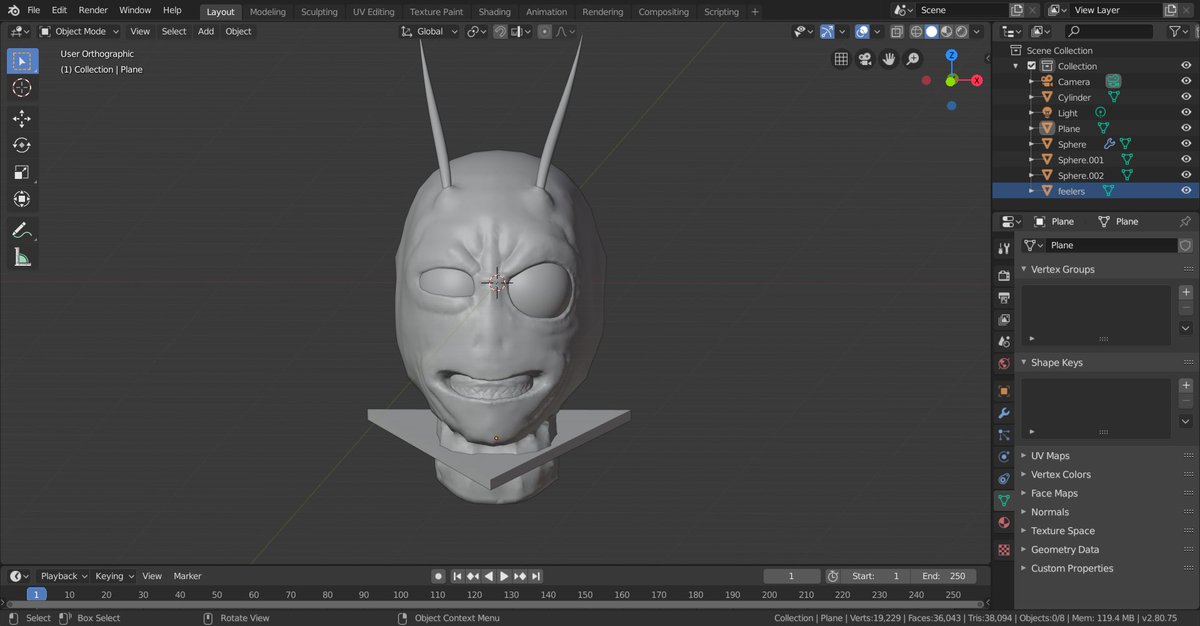Add a new vertex group with plus
This screenshot has width=1200, height=626.
tap(1186, 291)
